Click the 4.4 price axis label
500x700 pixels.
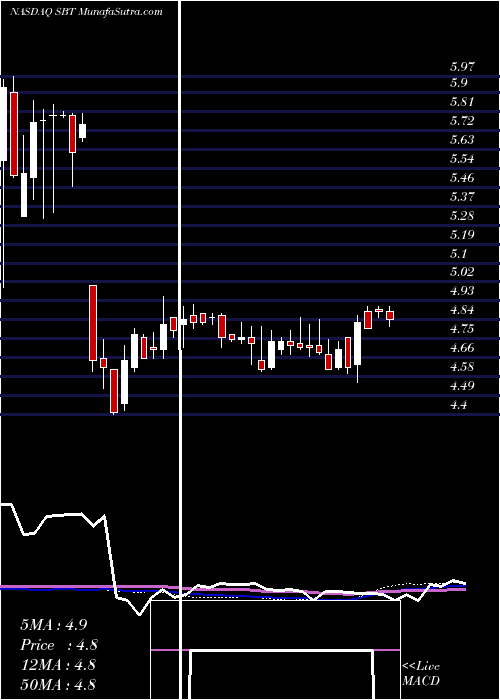coord(458,405)
